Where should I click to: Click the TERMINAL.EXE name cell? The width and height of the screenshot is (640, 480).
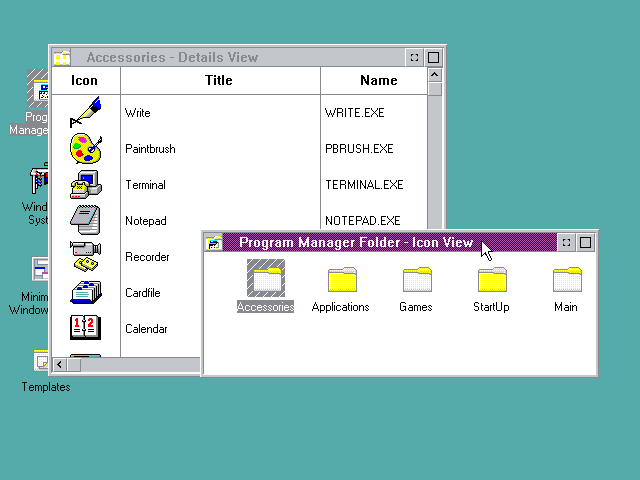[364, 185]
